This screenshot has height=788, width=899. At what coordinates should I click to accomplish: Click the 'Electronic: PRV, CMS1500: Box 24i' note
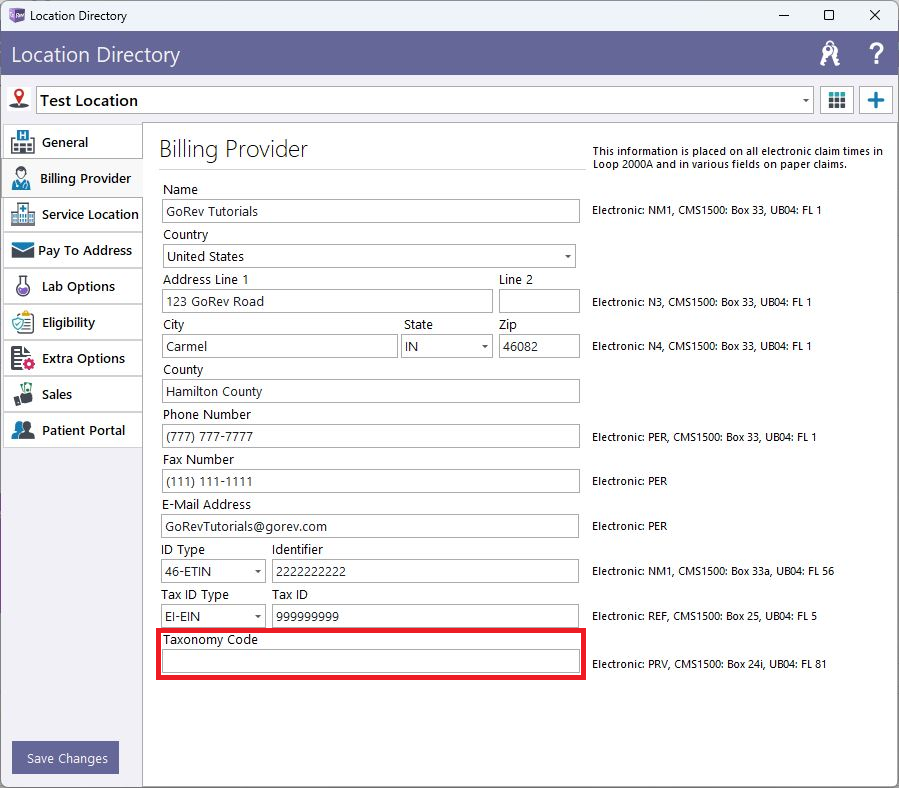pyautogui.click(x=709, y=664)
